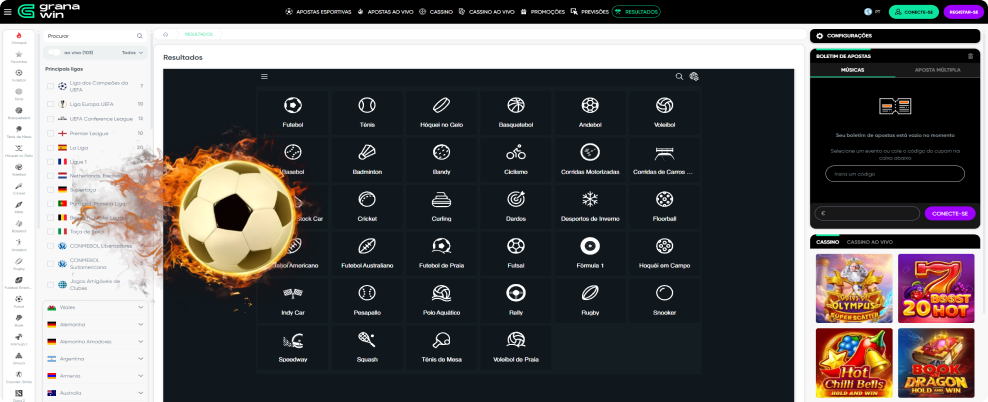Open the Book of Dragon game thumbnail
Image resolution: width=988 pixels, height=402 pixels.
[x=935, y=364]
